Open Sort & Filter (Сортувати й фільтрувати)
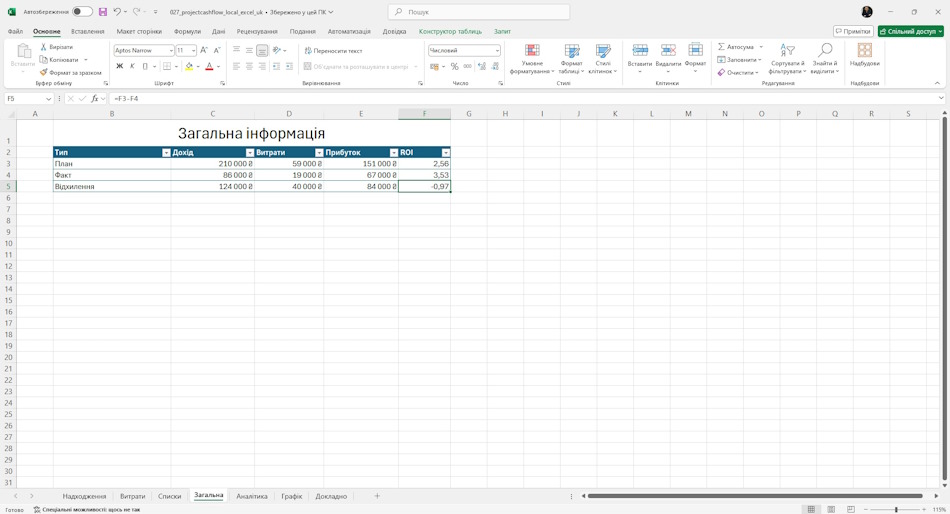 tap(787, 59)
